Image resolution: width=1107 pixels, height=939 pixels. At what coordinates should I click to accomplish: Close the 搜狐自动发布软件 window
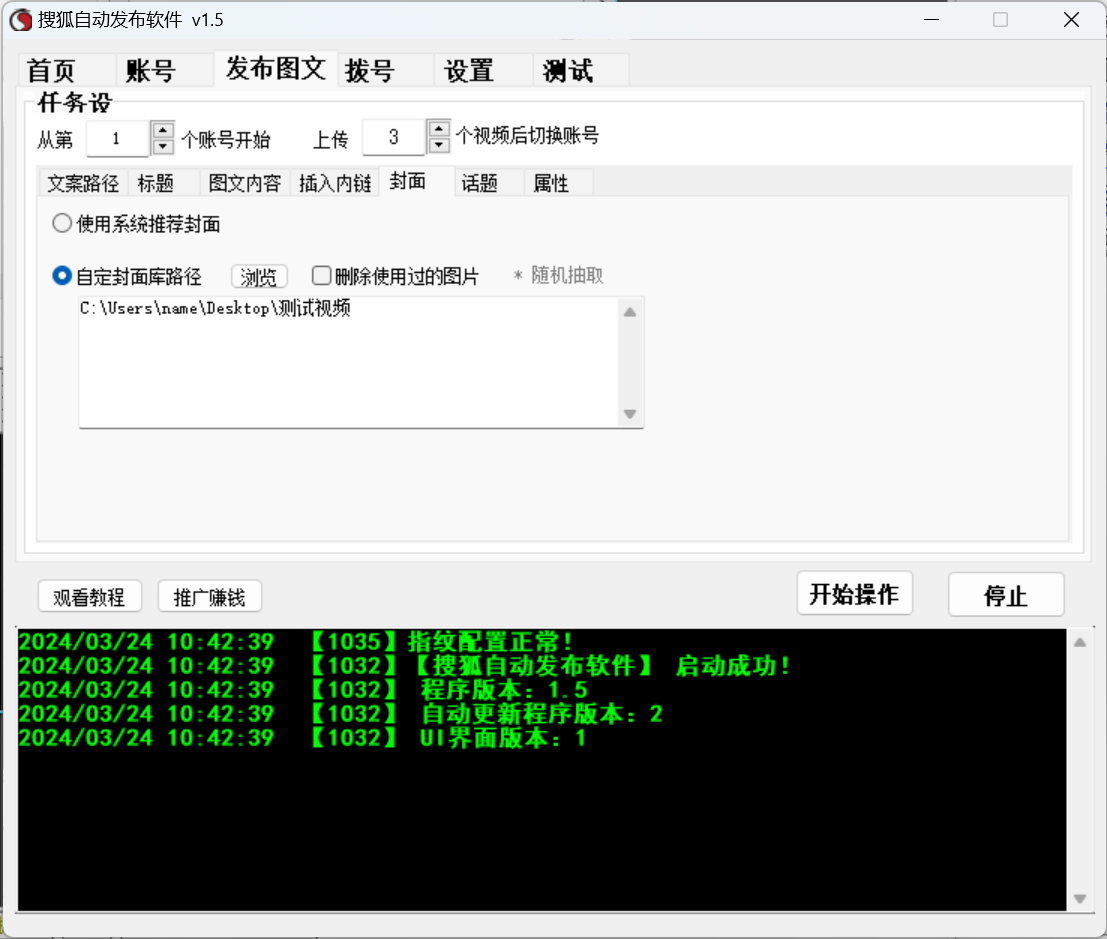[1071, 20]
